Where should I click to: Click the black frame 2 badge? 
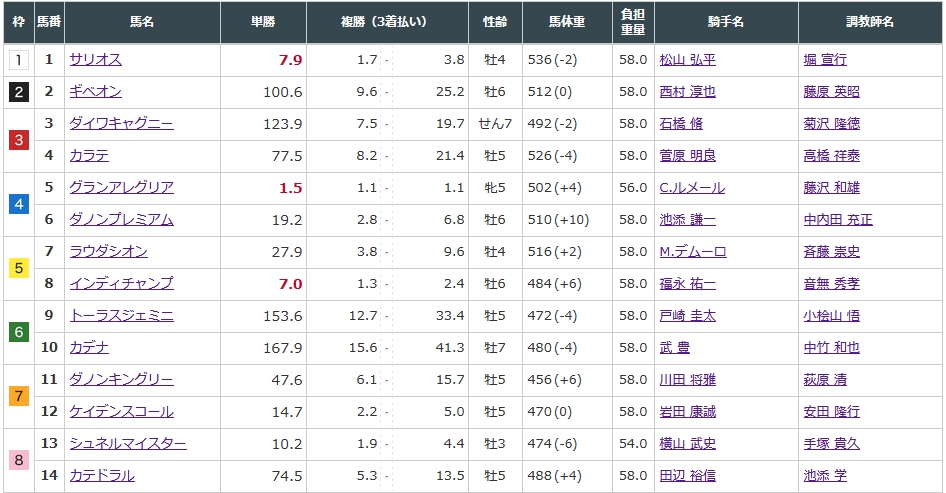click(x=18, y=92)
